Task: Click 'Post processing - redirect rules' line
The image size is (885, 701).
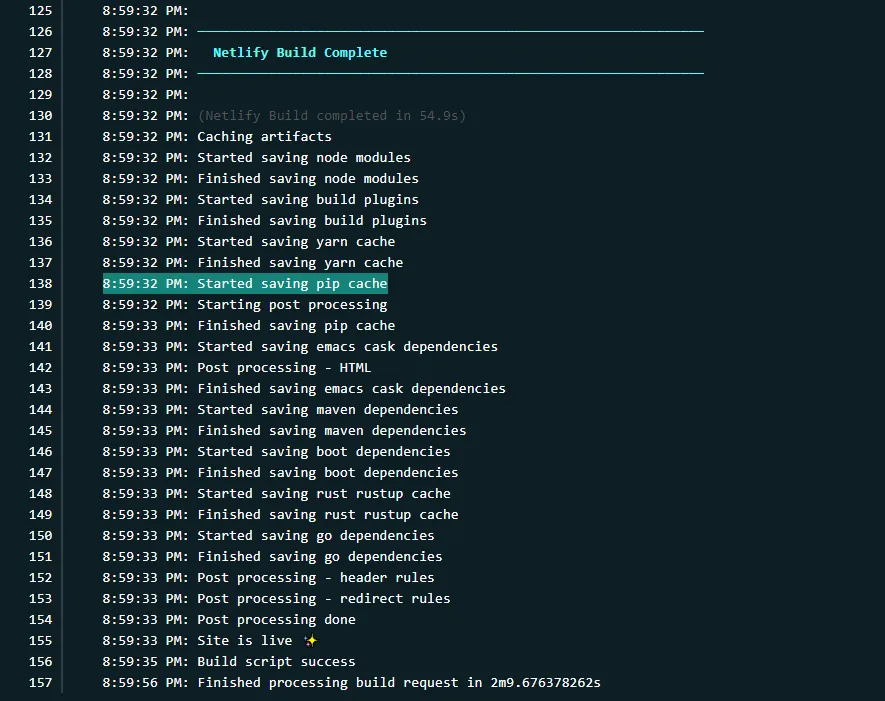Action: point(277,598)
